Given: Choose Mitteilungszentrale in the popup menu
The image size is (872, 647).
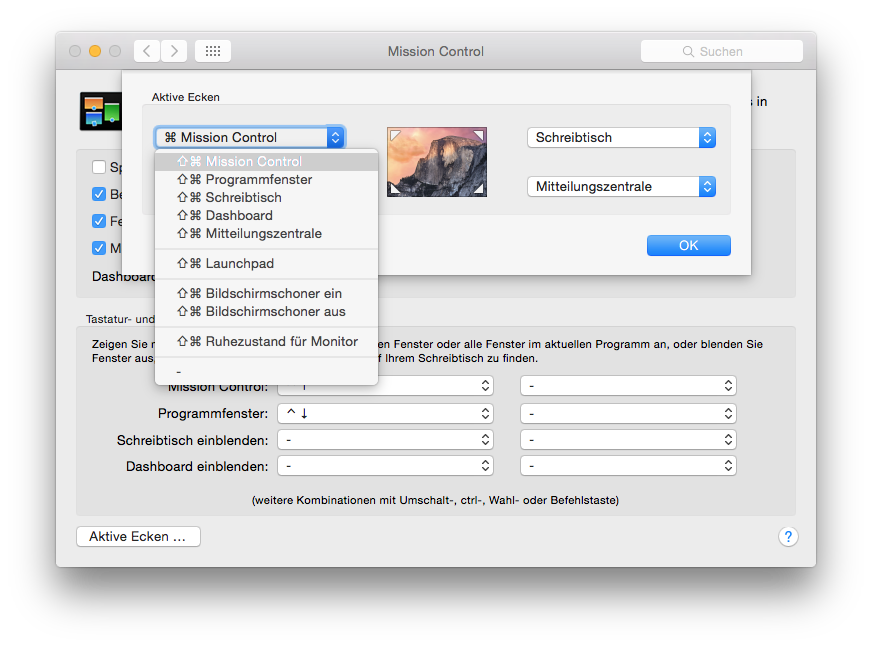Looking at the screenshot, I should click(266, 234).
